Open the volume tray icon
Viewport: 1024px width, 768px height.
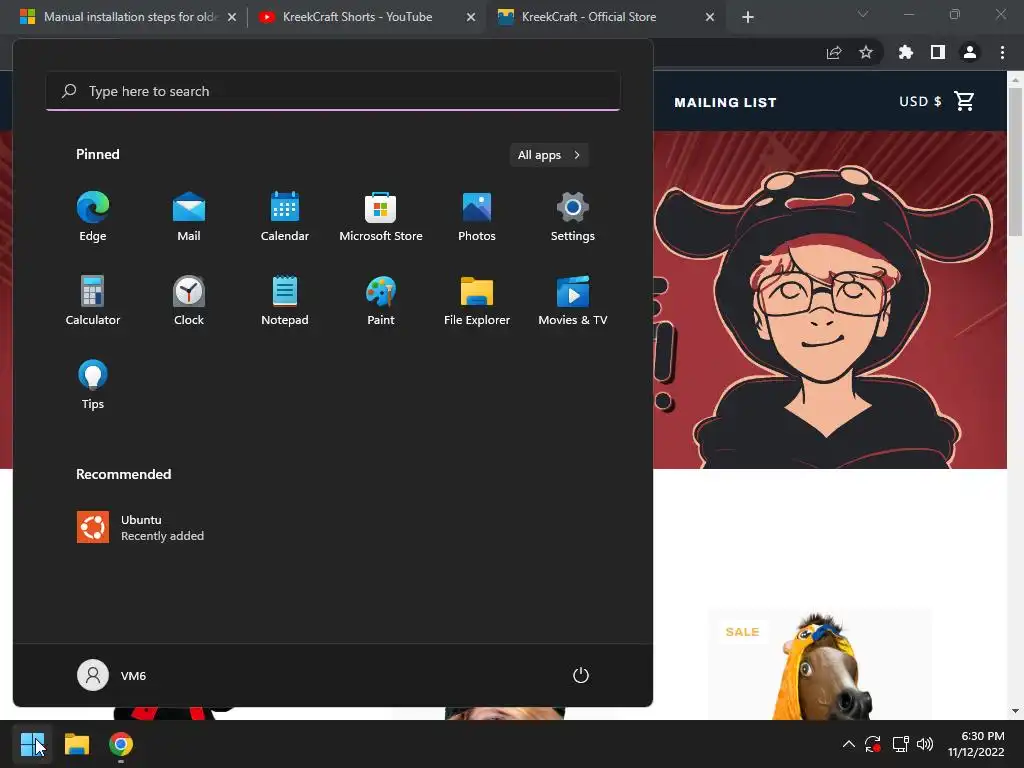pyautogui.click(x=925, y=744)
